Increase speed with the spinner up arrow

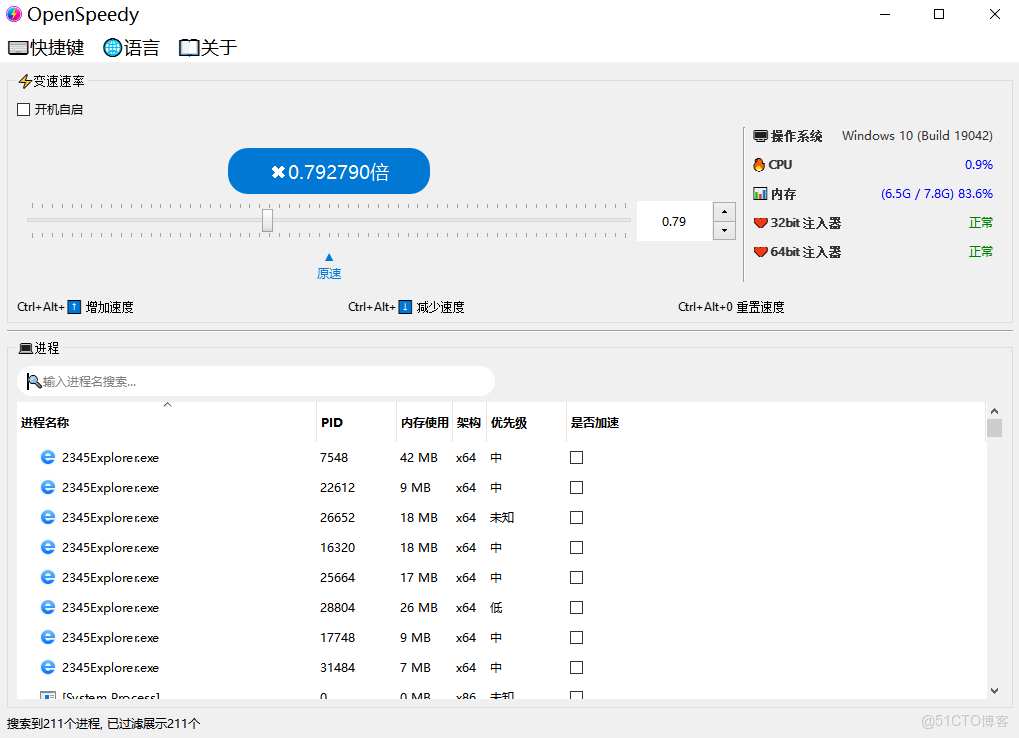tap(724, 212)
